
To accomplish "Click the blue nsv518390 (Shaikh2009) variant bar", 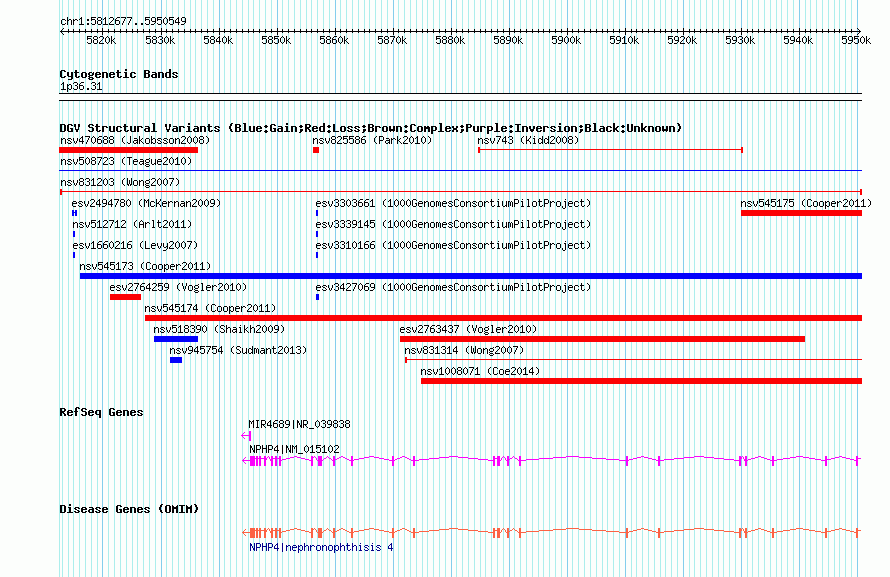I will click(175, 339).
